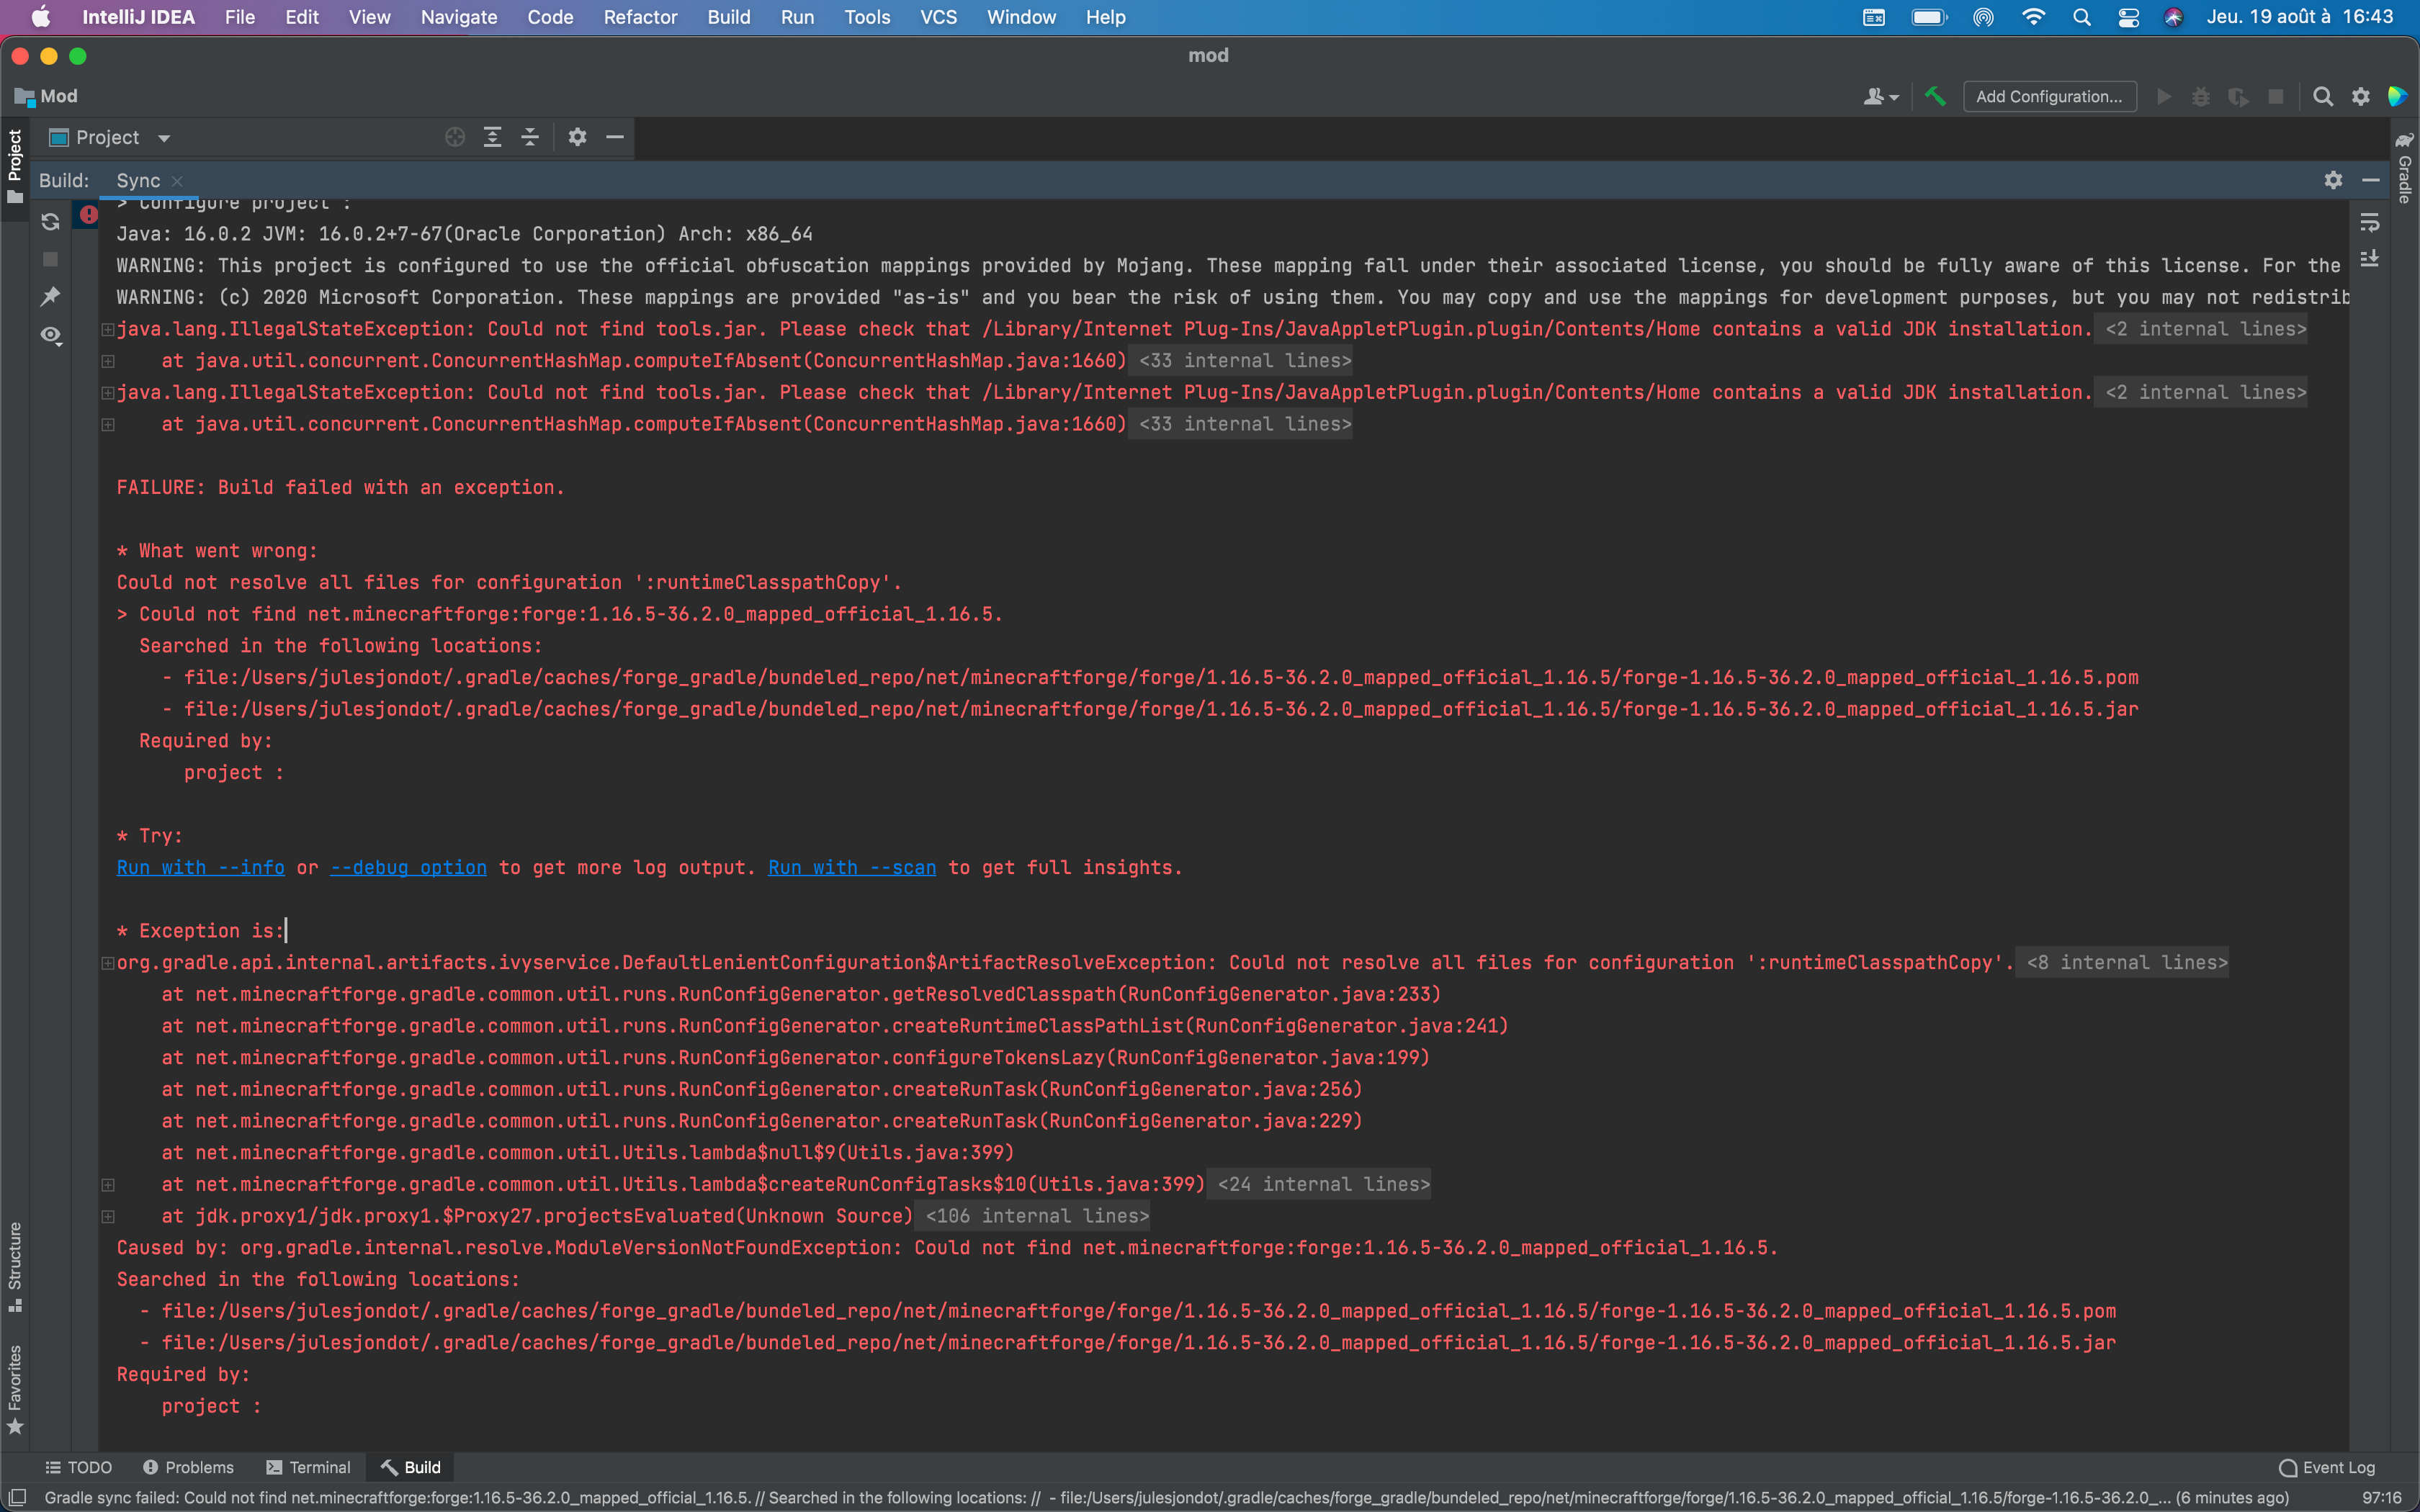Open the Gradle side tool window
This screenshot has width=2420, height=1512.
[2404, 168]
